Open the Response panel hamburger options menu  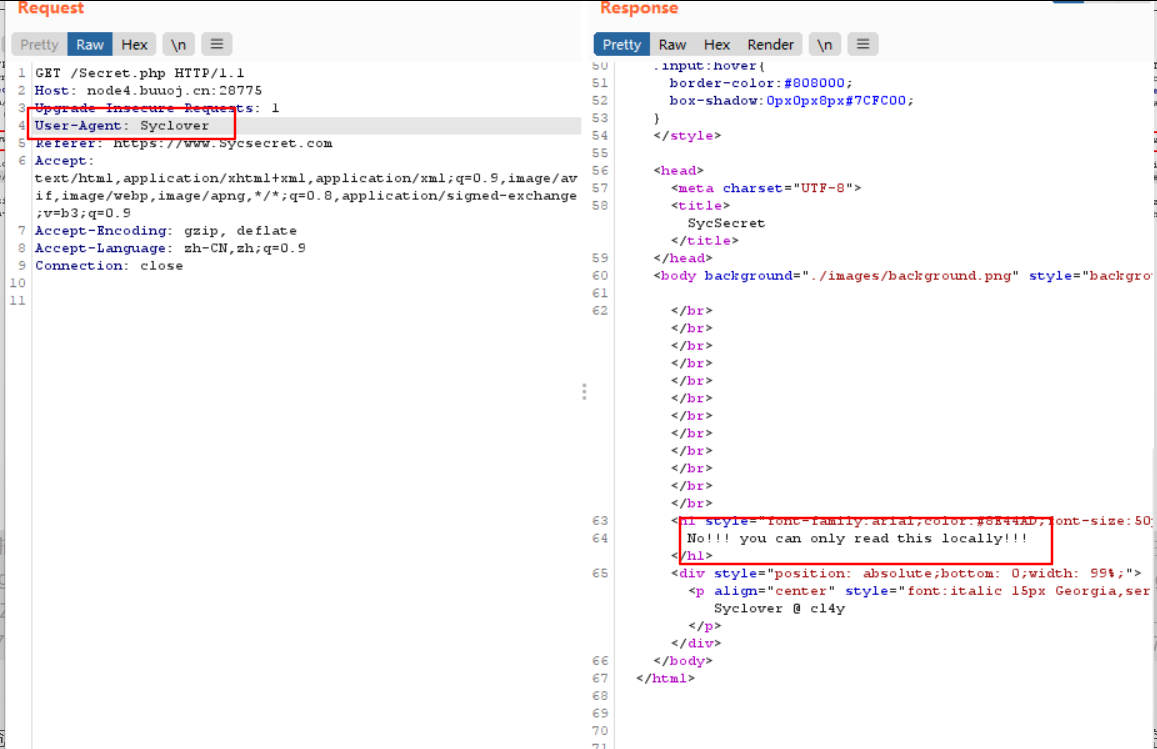pos(863,44)
